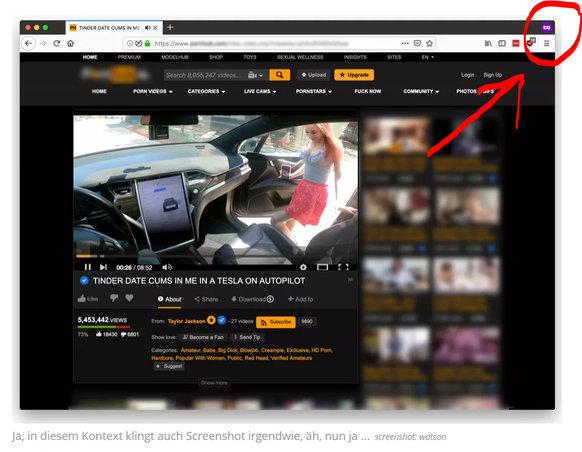Screen dimensions: 582x452
Task: Click the green-red rating bar
Action: 104,327
